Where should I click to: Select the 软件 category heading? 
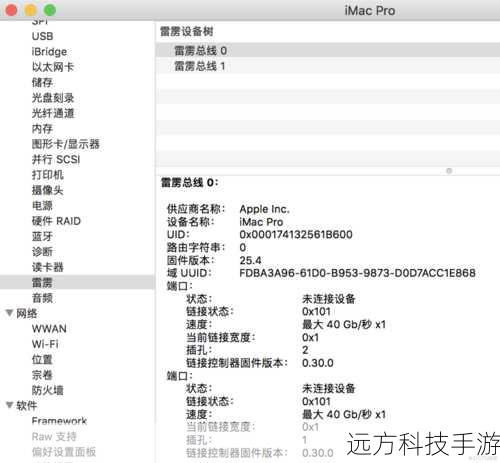(27, 406)
